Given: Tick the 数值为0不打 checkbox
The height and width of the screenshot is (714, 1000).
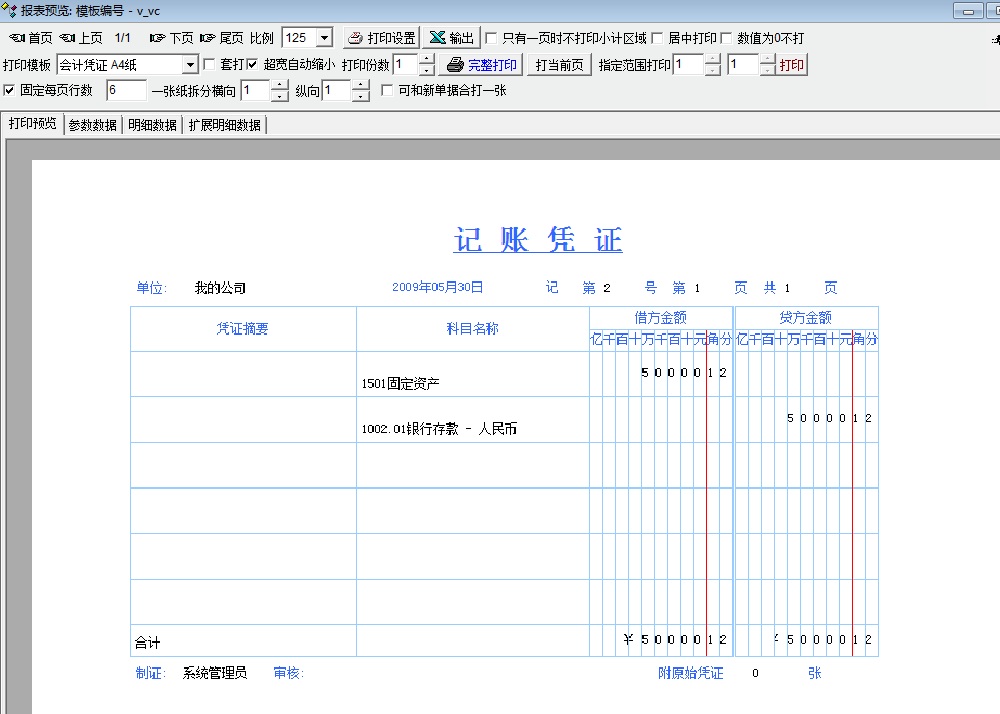Looking at the screenshot, I should [x=727, y=38].
